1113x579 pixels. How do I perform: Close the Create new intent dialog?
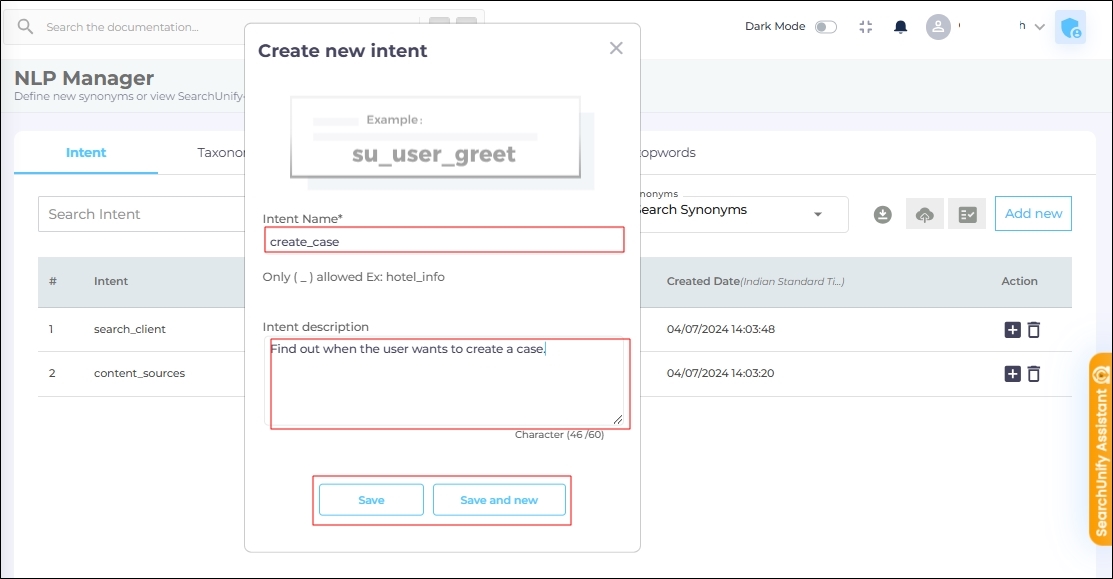click(616, 48)
